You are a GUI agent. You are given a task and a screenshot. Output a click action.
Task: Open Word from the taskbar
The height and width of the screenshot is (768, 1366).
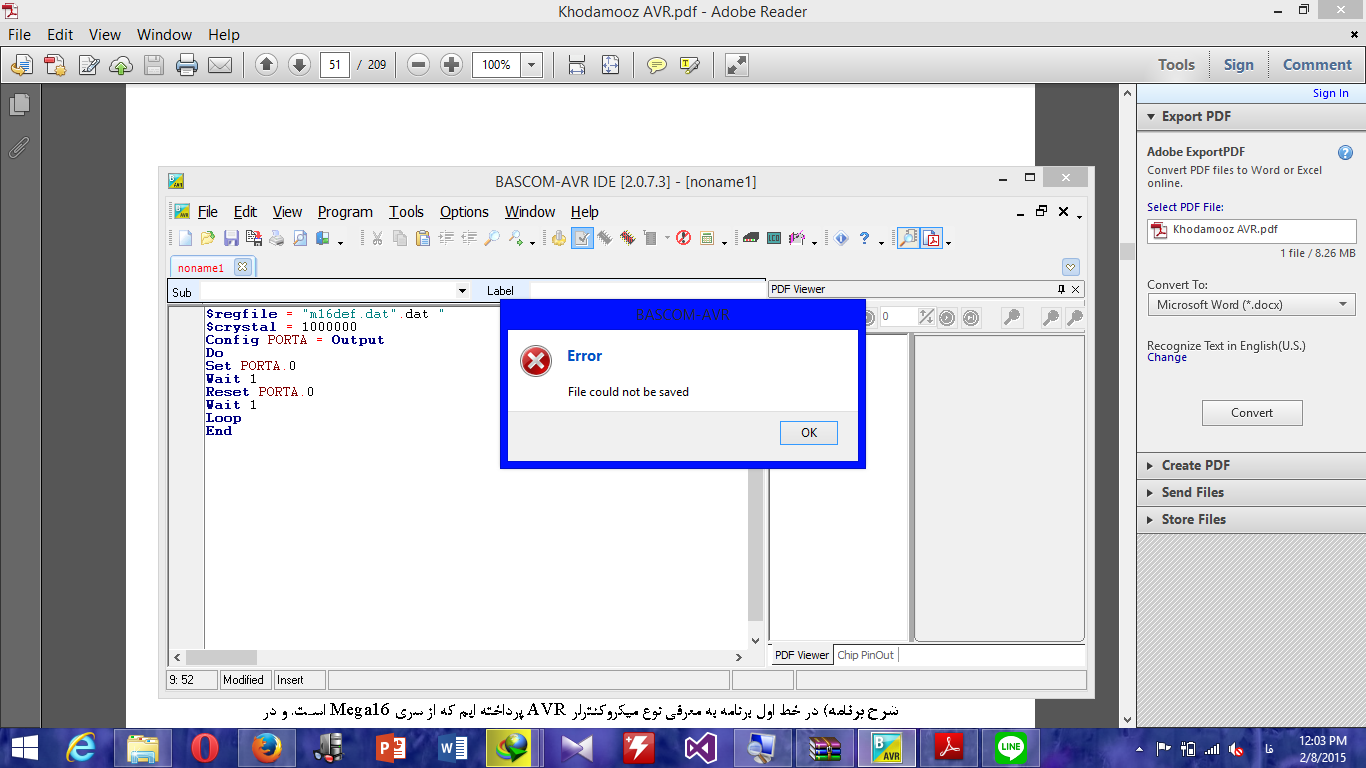454,748
